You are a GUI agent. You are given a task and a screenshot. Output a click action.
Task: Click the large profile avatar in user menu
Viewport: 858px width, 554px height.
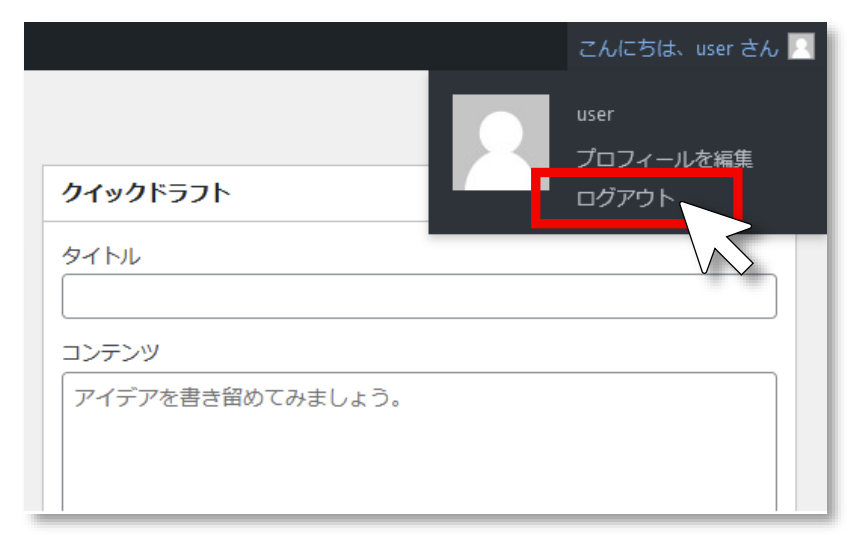pos(500,142)
